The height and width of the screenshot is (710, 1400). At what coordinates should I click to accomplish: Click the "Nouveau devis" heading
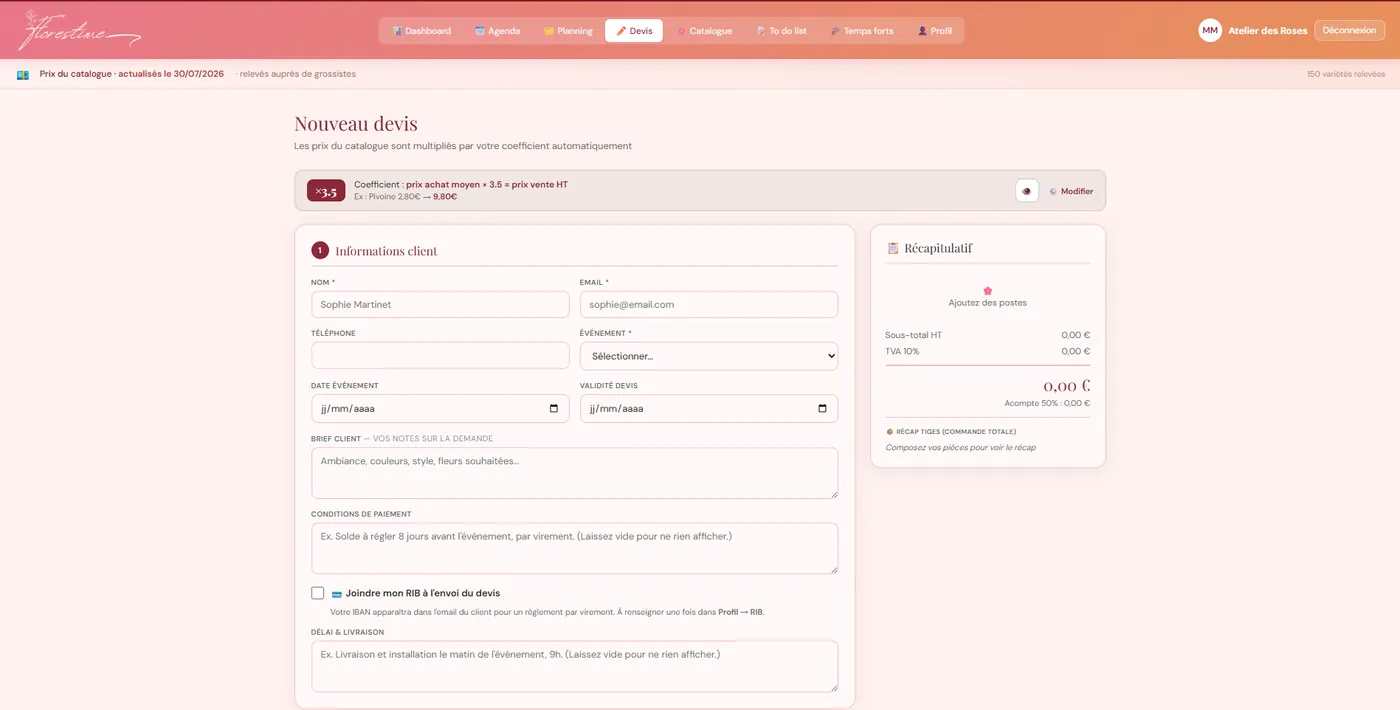click(356, 124)
